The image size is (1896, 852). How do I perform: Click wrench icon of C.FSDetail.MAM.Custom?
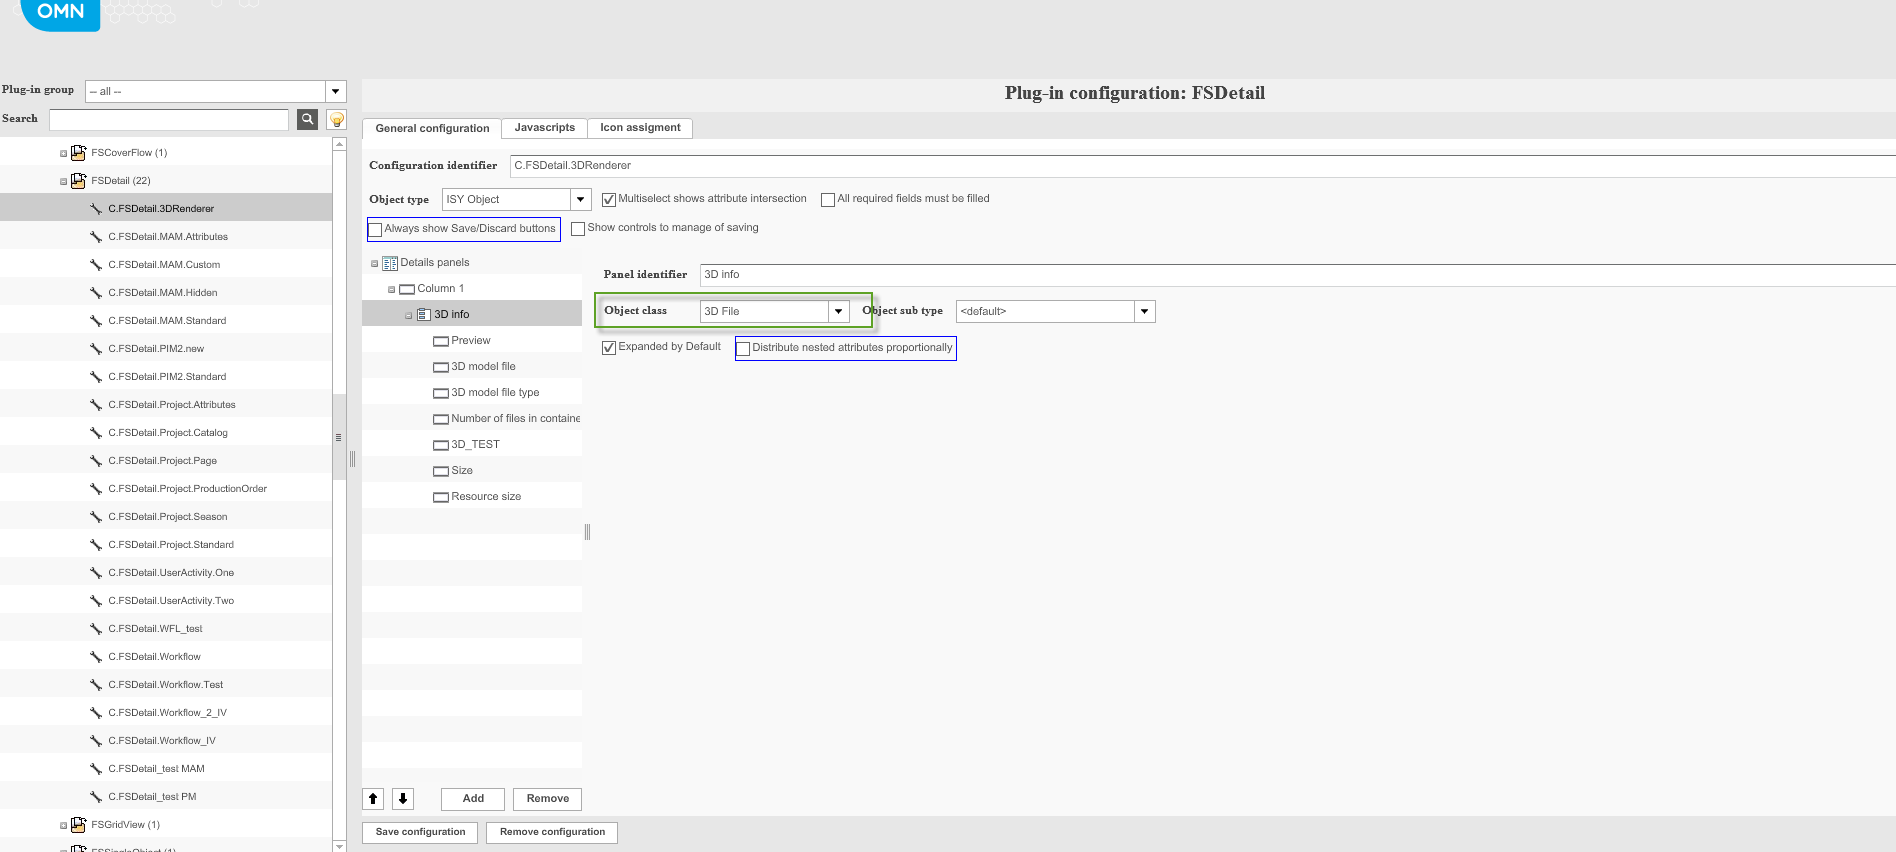tap(96, 265)
